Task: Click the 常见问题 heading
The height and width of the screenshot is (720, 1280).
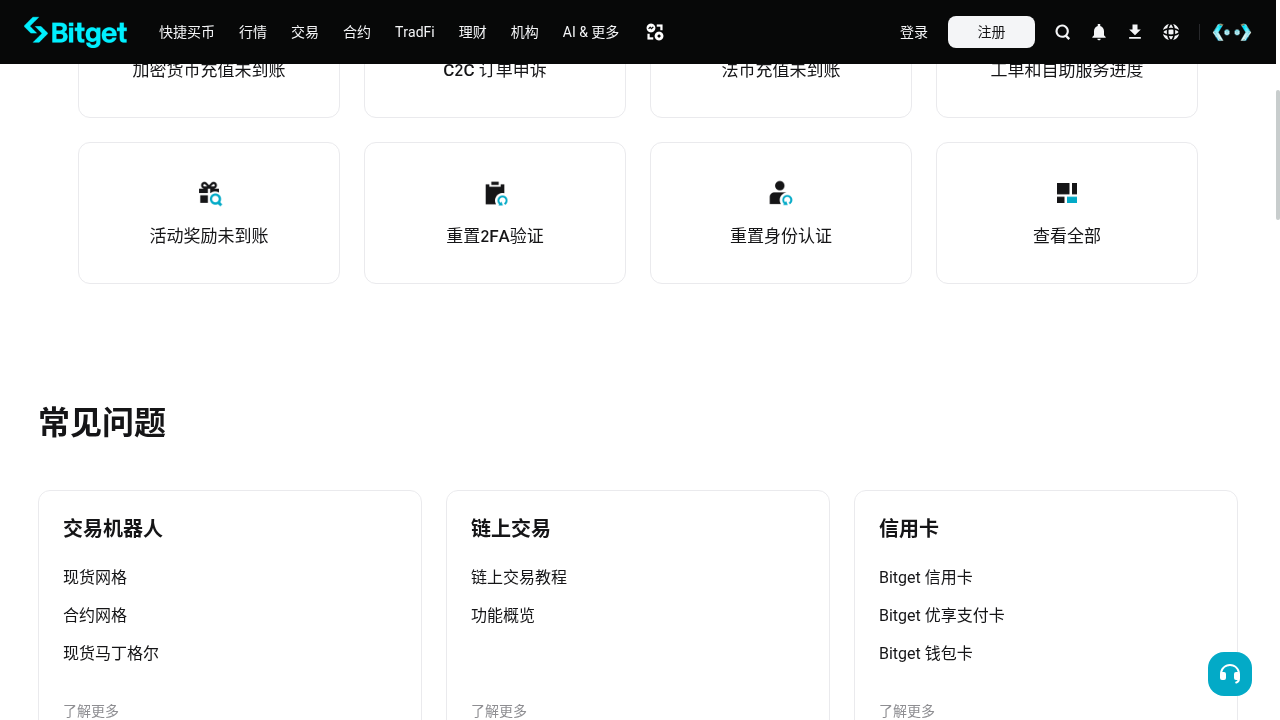Action: point(102,422)
